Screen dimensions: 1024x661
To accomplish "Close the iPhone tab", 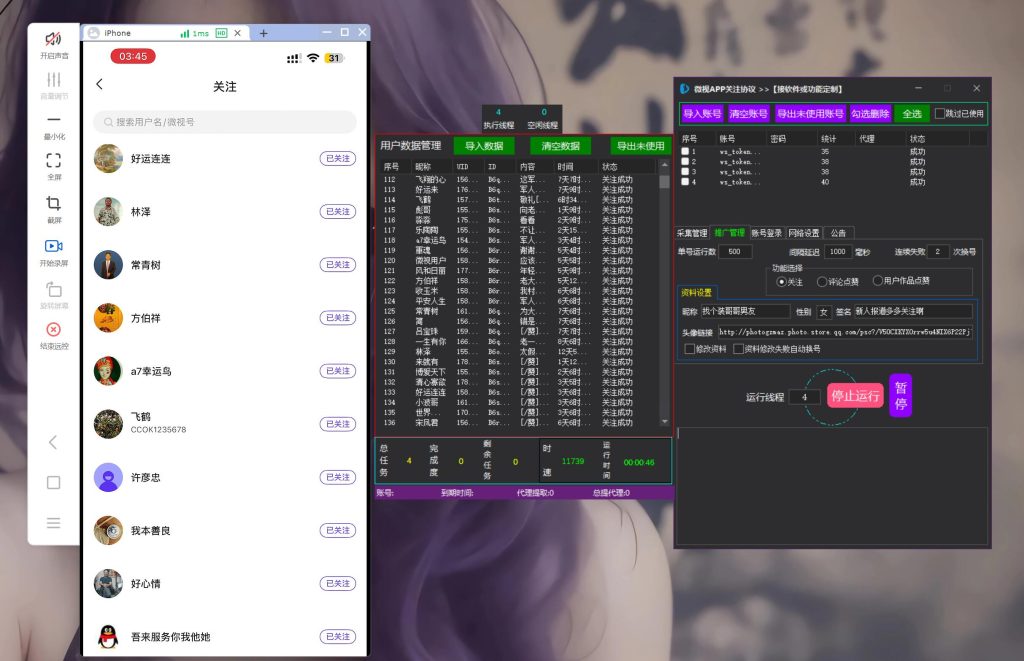I will tap(238, 33).
